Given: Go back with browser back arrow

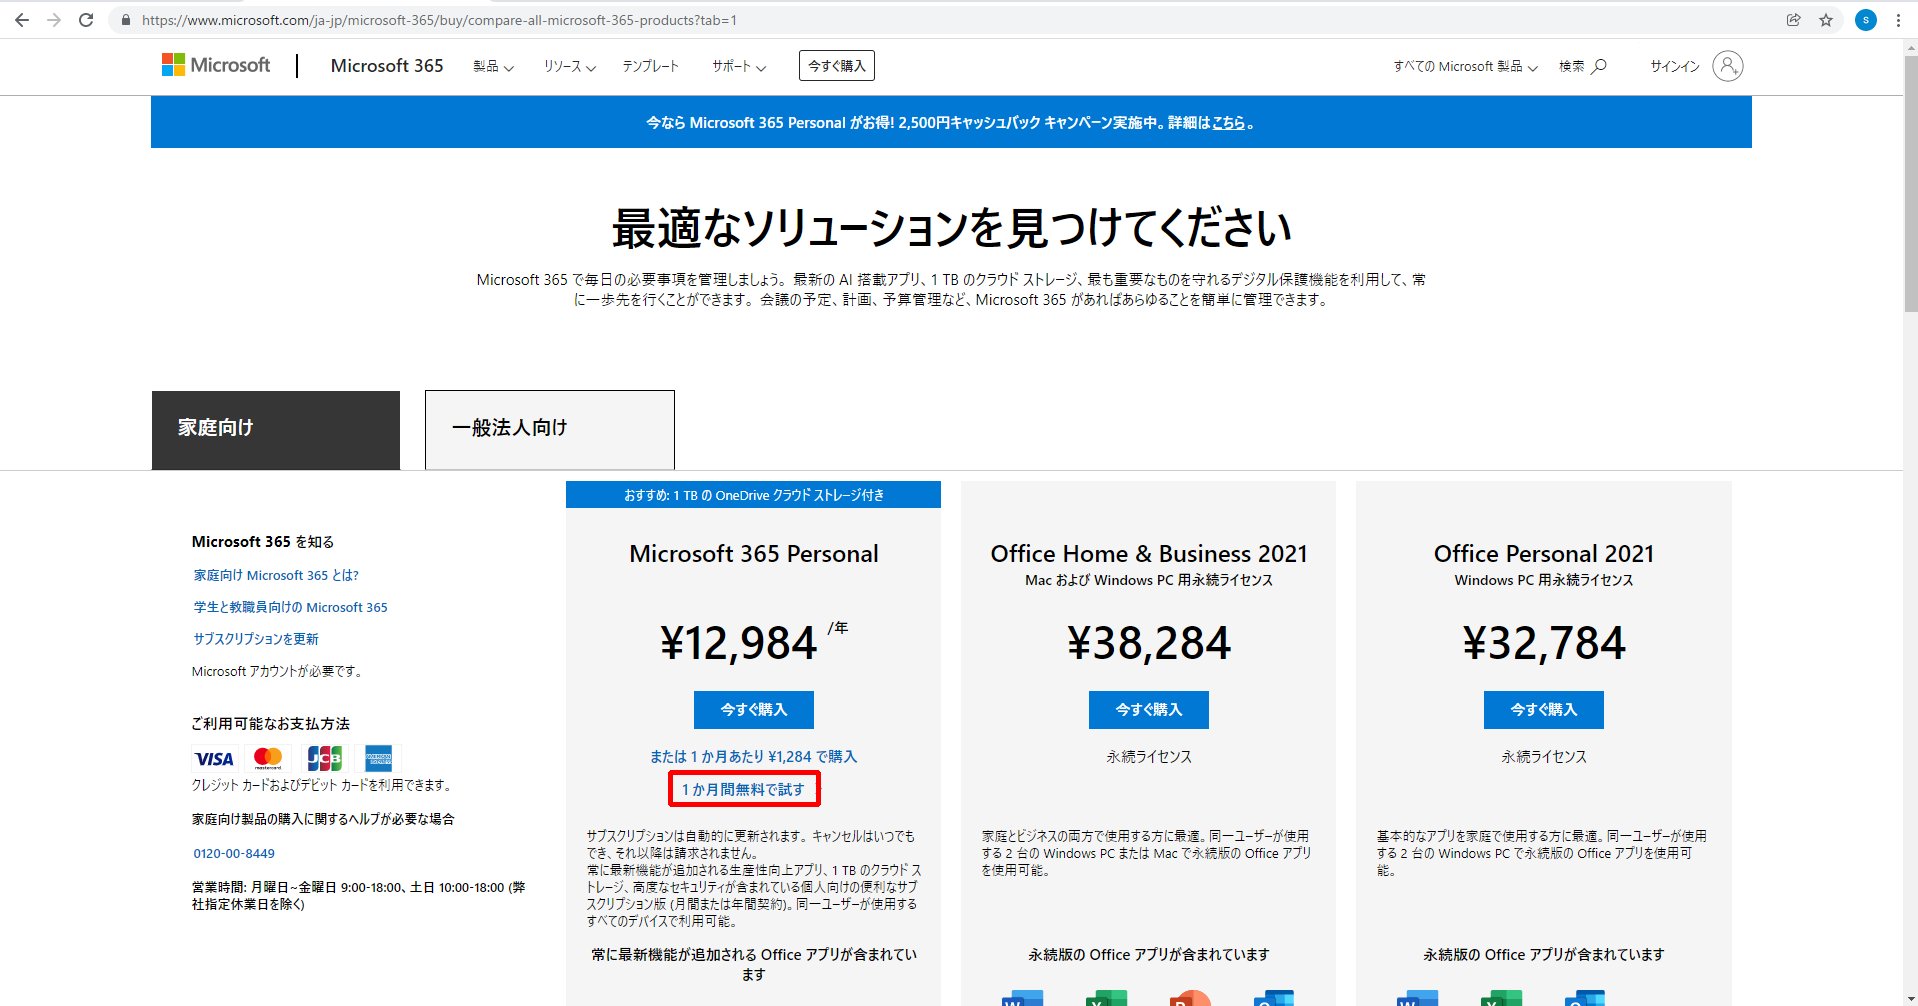Looking at the screenshot, I should click(x=22, y=20).
